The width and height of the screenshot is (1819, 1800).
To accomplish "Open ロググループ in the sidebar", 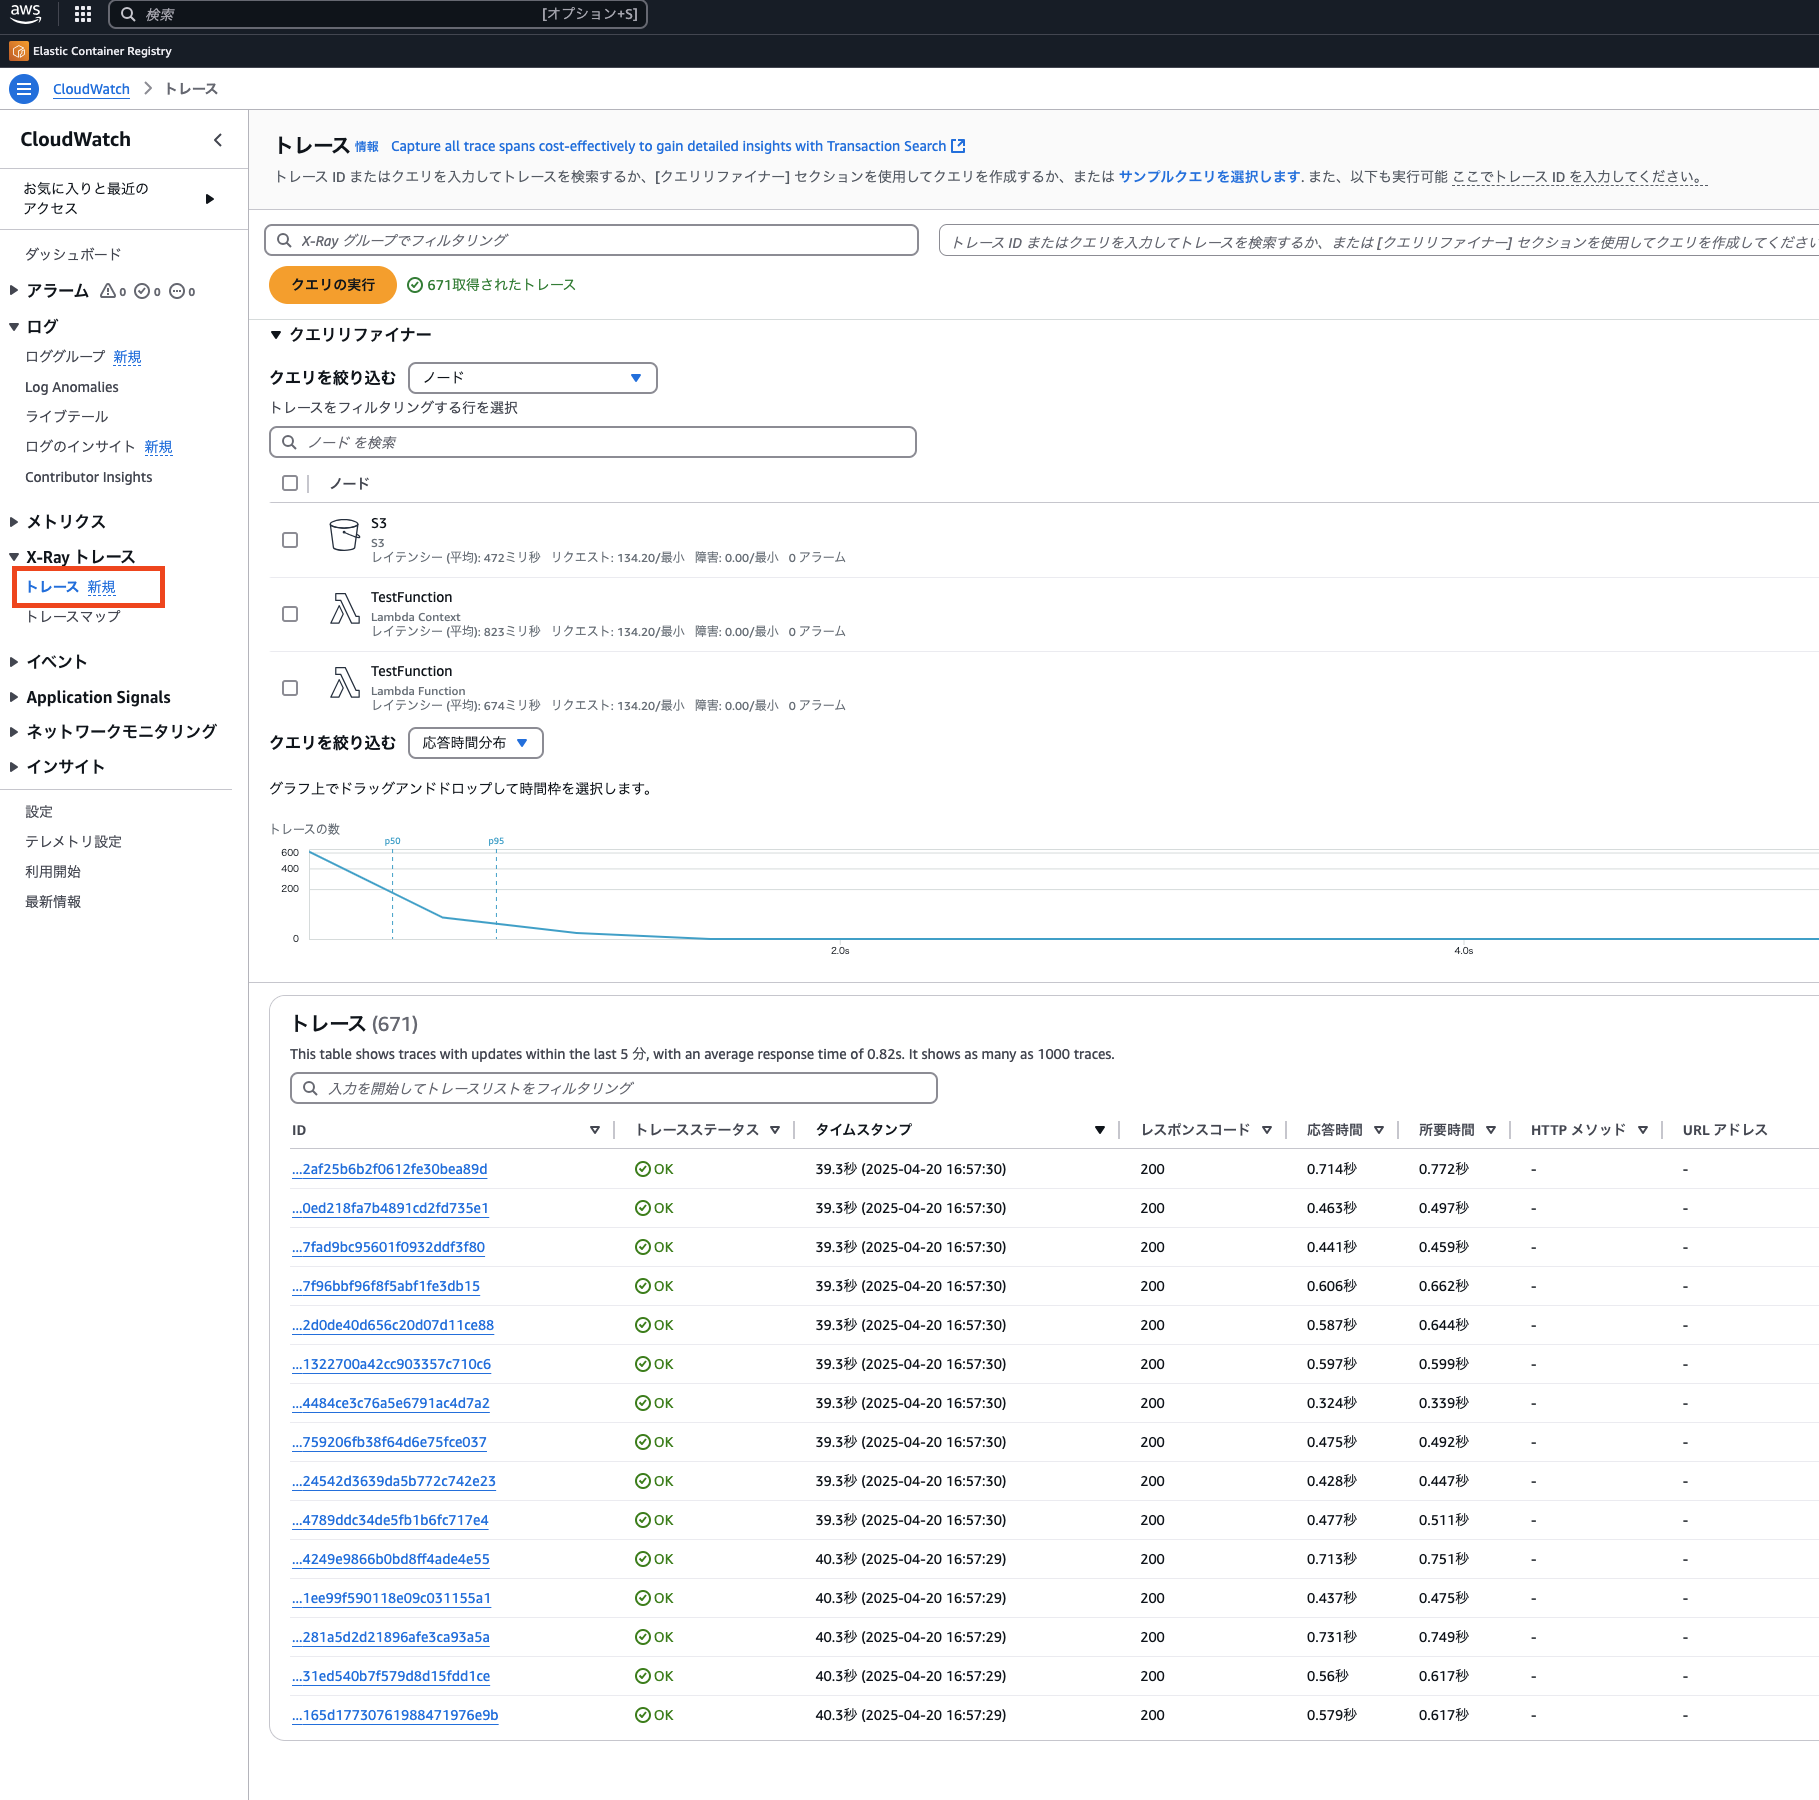I will tap(65, 357).
